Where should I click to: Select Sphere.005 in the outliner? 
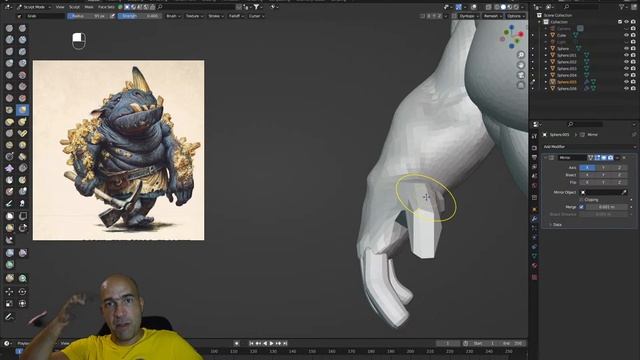(567, 82)
